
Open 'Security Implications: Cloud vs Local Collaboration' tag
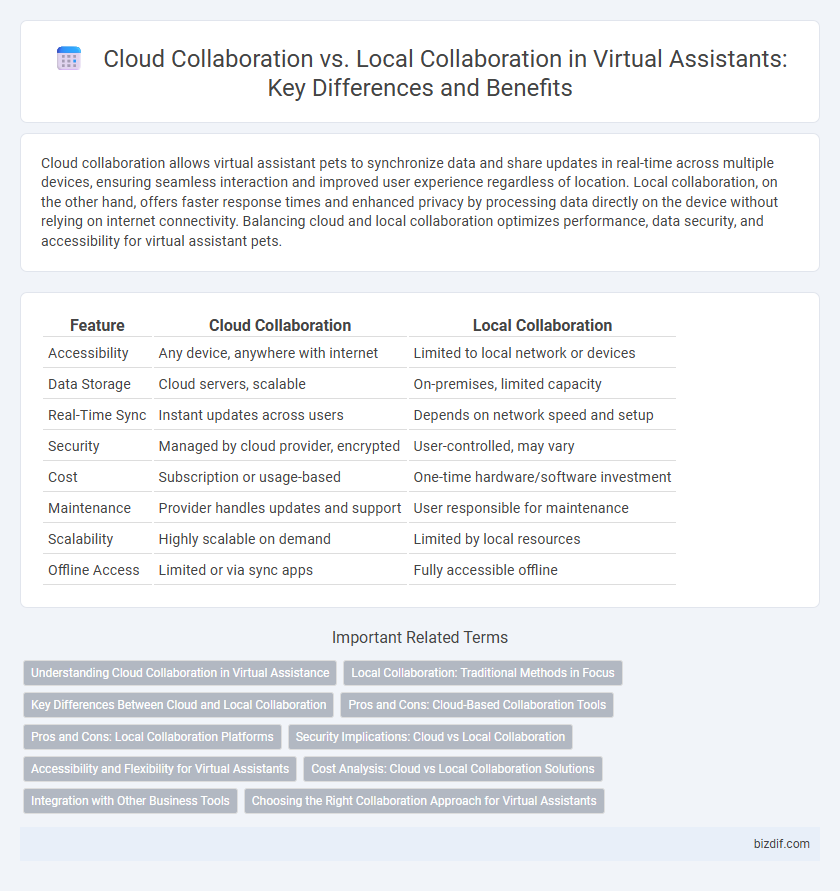click(x=430, y=736)
